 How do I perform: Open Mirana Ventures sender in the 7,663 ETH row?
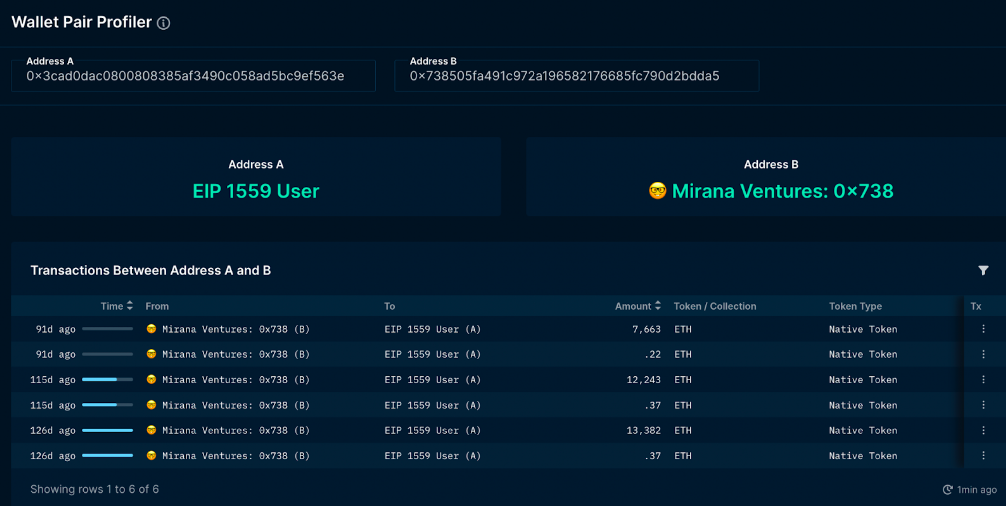click(235, 329)
